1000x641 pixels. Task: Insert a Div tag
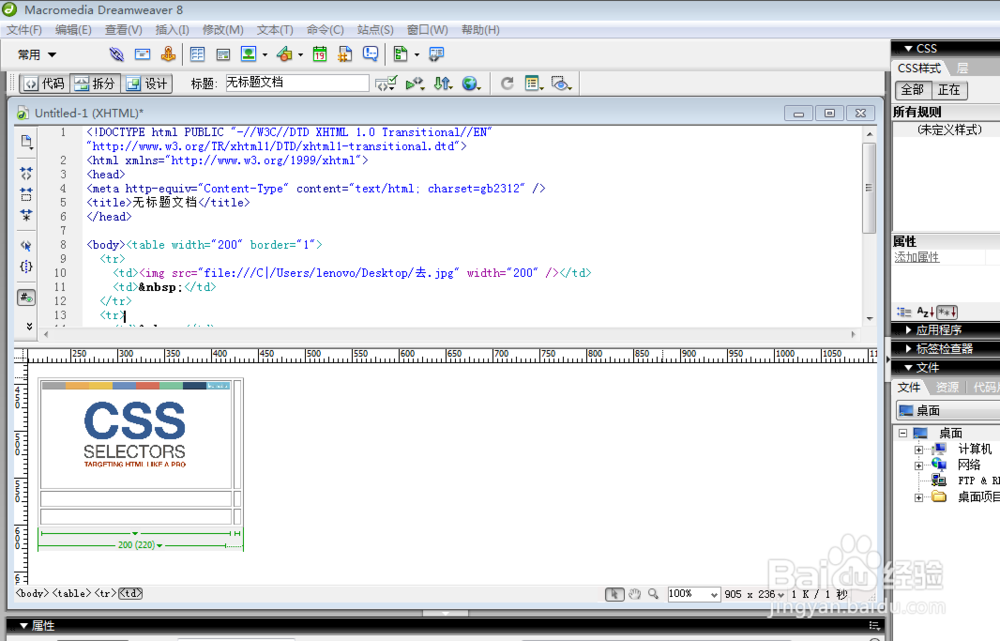tap(223, 55)
